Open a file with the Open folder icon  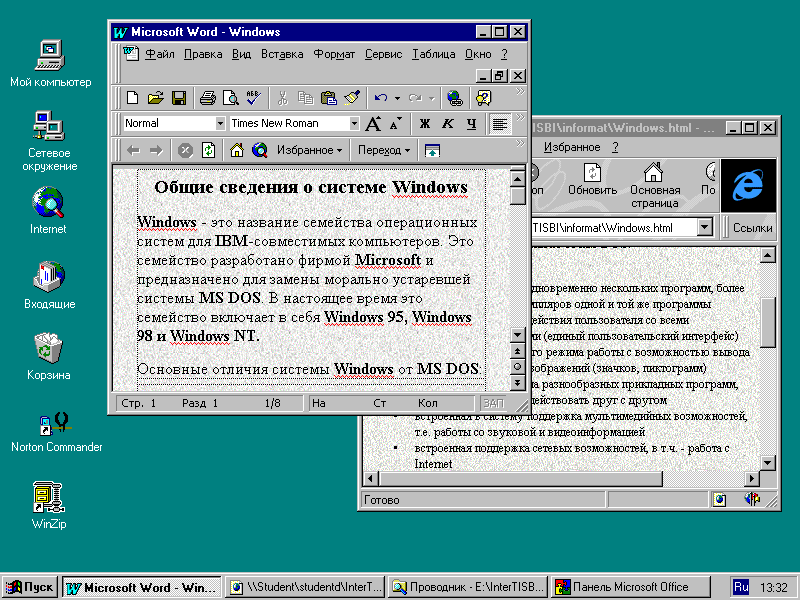coord(155,98)
